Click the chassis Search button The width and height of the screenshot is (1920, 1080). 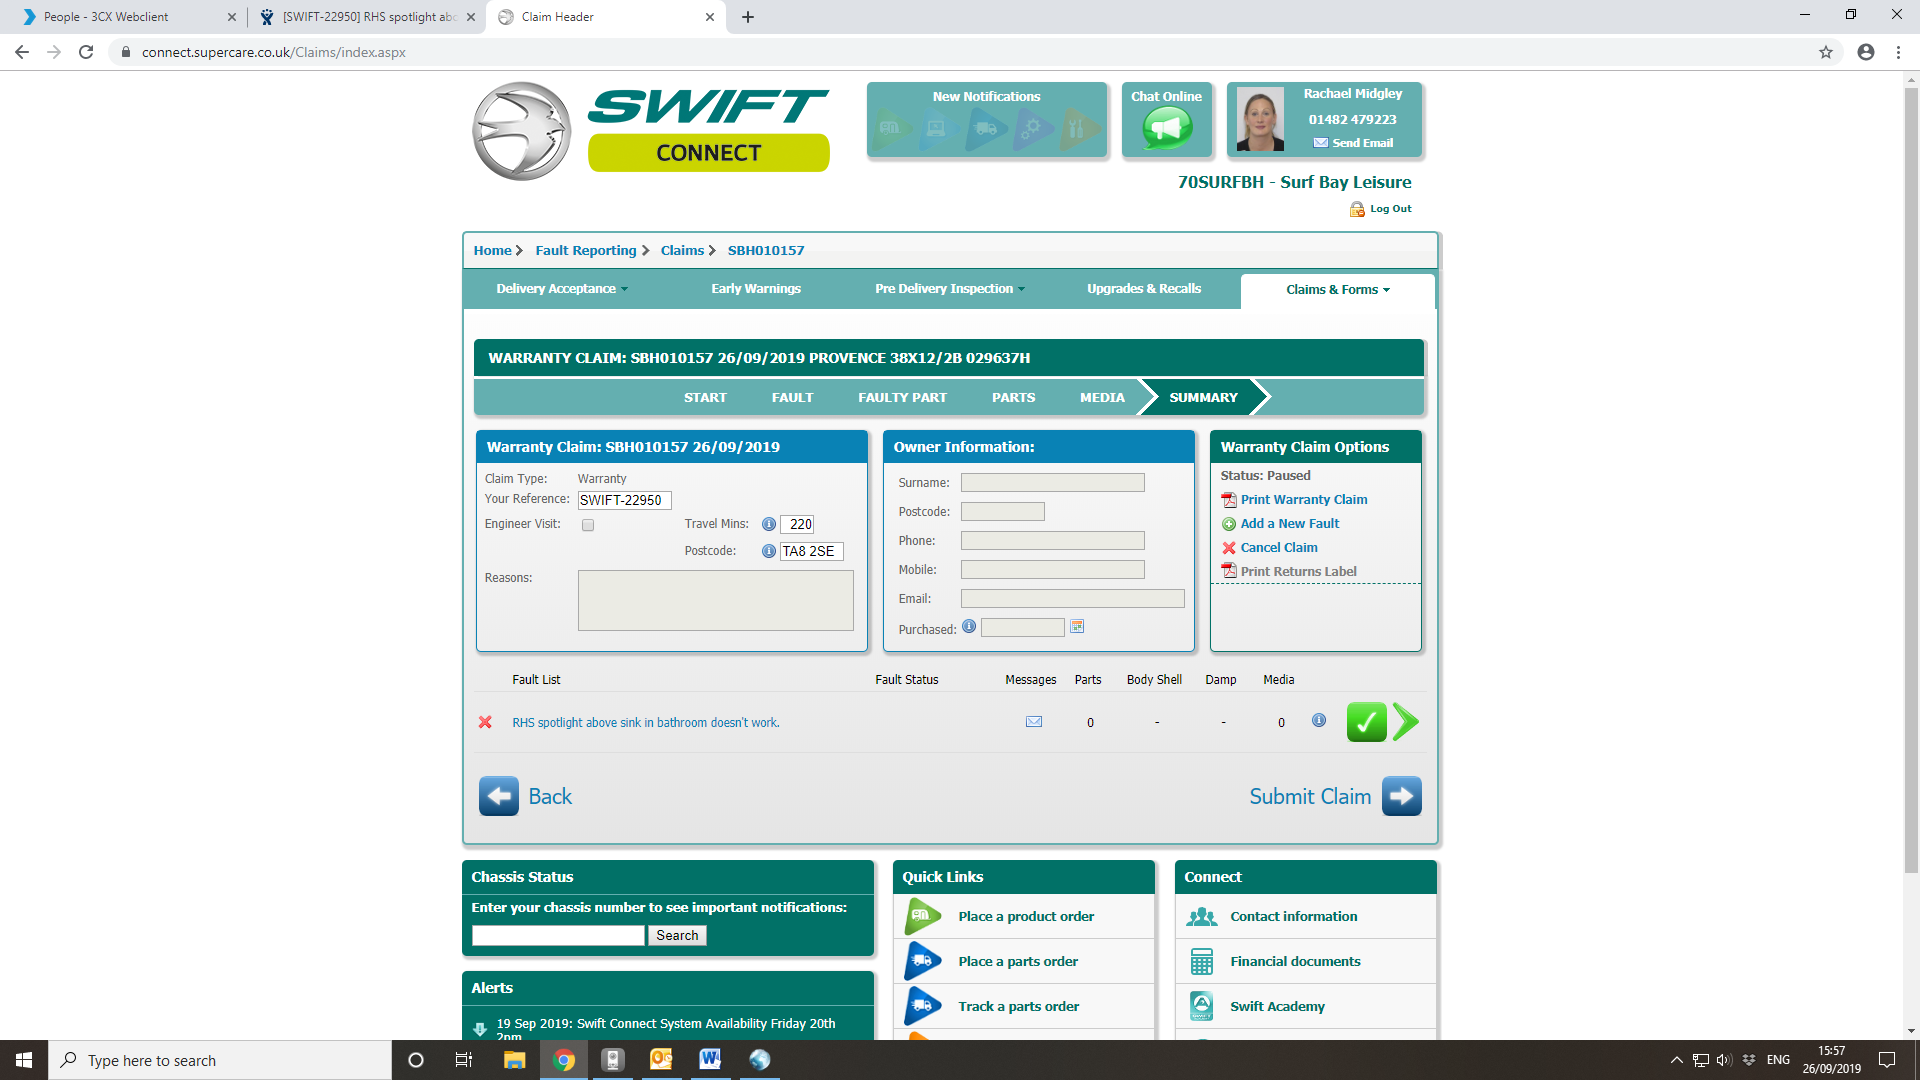click(677, 935)
